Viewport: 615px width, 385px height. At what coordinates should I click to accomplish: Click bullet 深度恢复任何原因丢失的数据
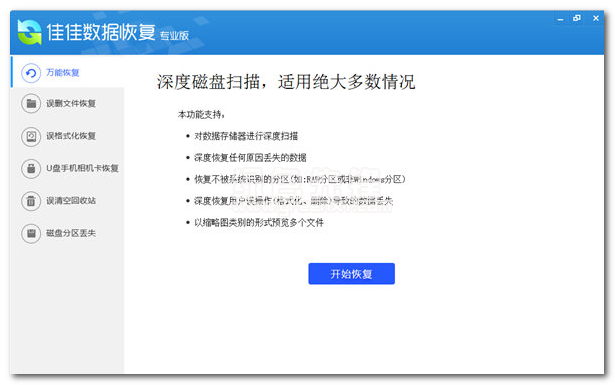point(250,158)
